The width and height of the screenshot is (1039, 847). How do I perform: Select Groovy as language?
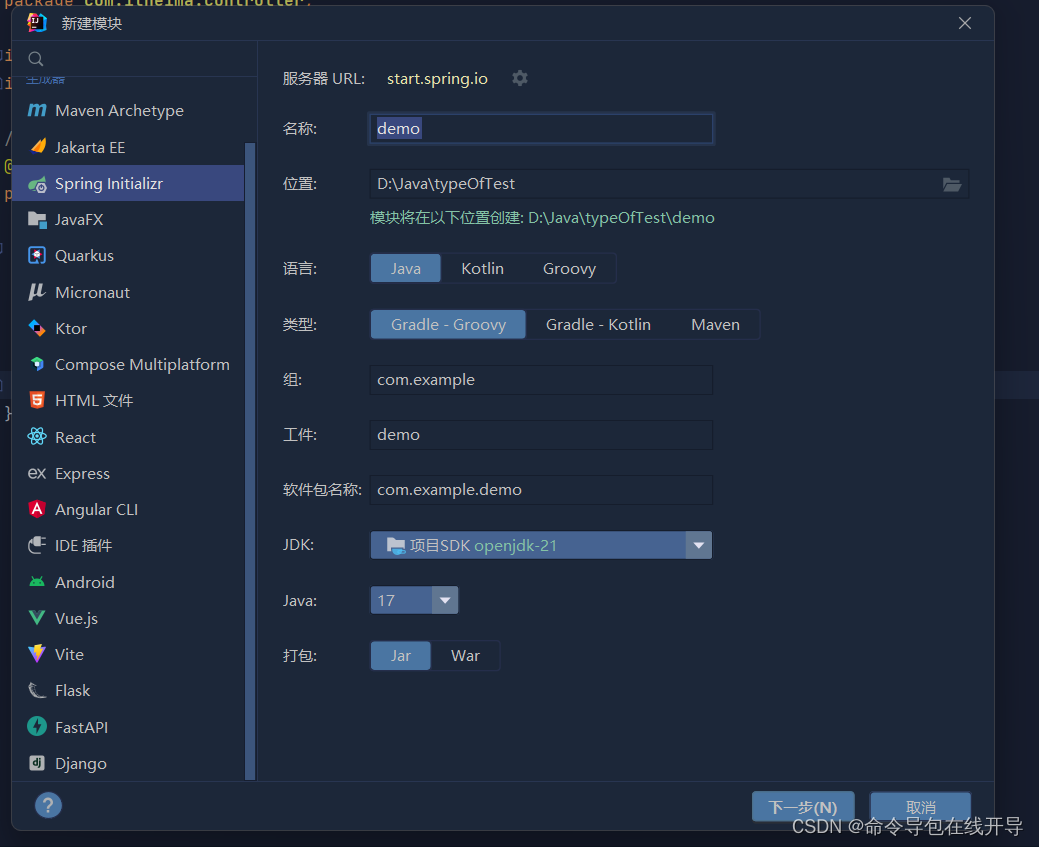tap(569, 268)
